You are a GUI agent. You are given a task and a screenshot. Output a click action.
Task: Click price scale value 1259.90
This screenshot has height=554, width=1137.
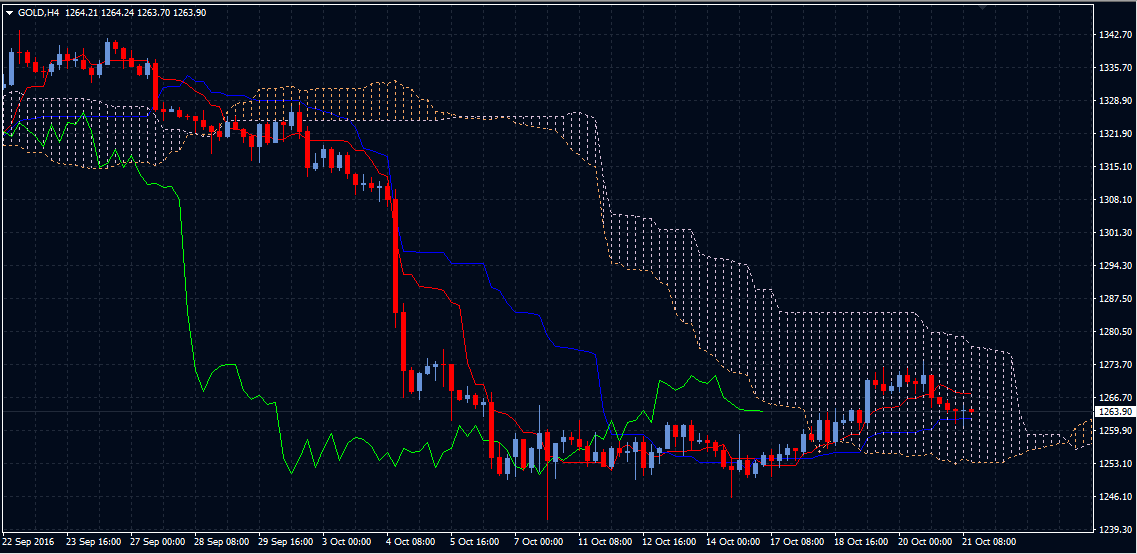click(x=1115, y=431)
